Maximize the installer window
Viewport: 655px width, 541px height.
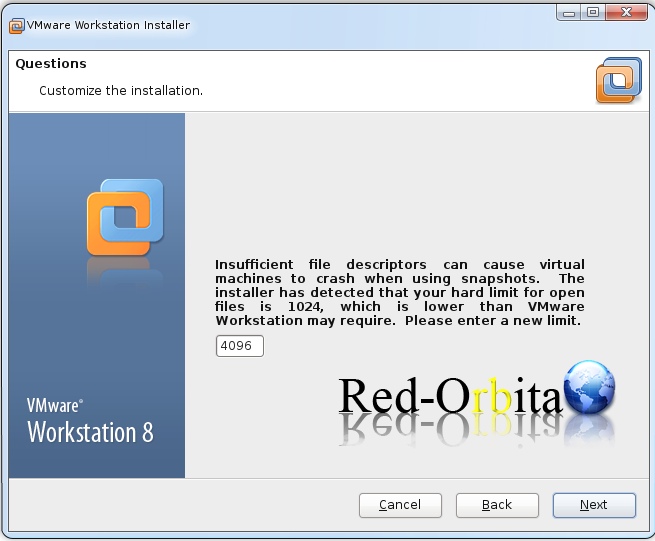[593, 12]
